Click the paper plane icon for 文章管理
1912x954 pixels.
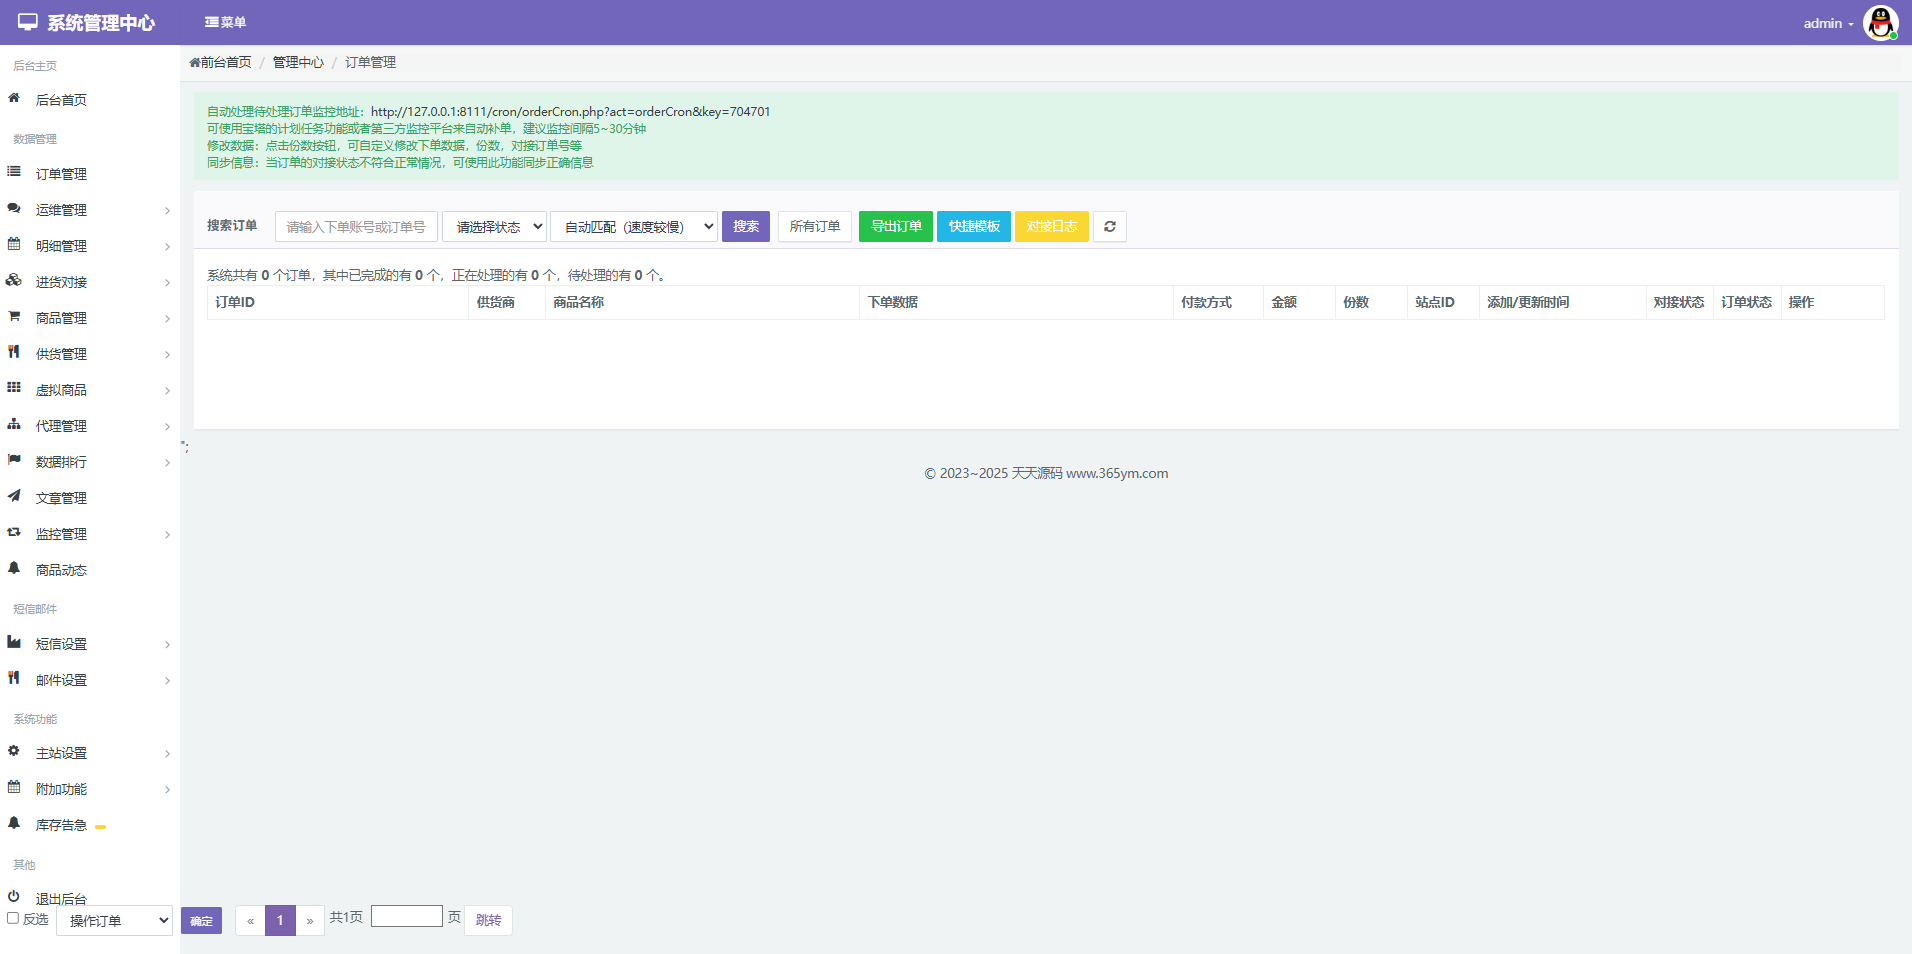tap(14, 496)
